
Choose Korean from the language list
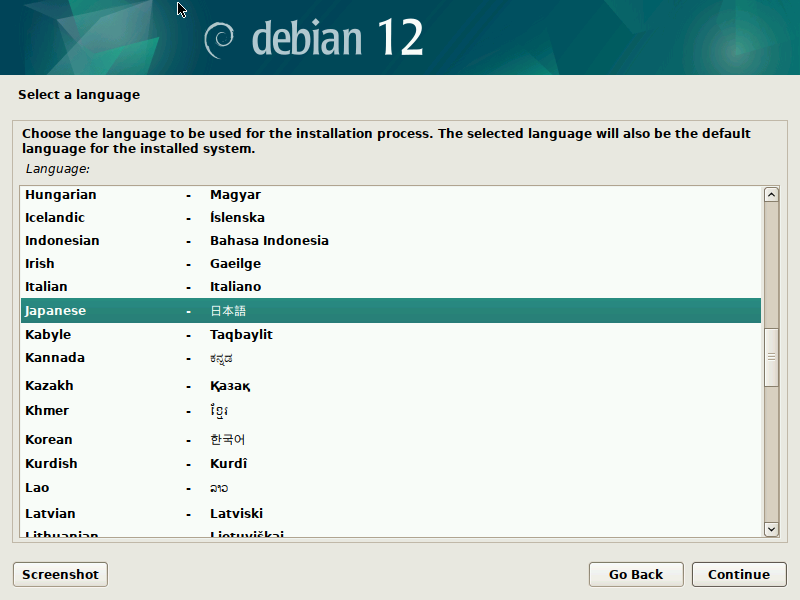[x=391, y=440]
